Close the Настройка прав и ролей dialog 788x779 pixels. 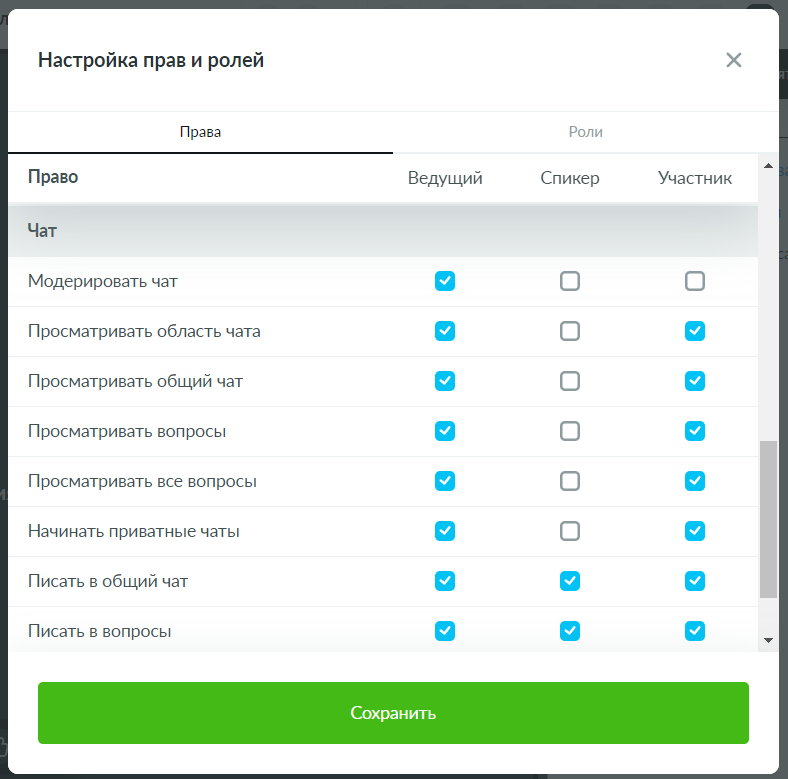point(734,60)
